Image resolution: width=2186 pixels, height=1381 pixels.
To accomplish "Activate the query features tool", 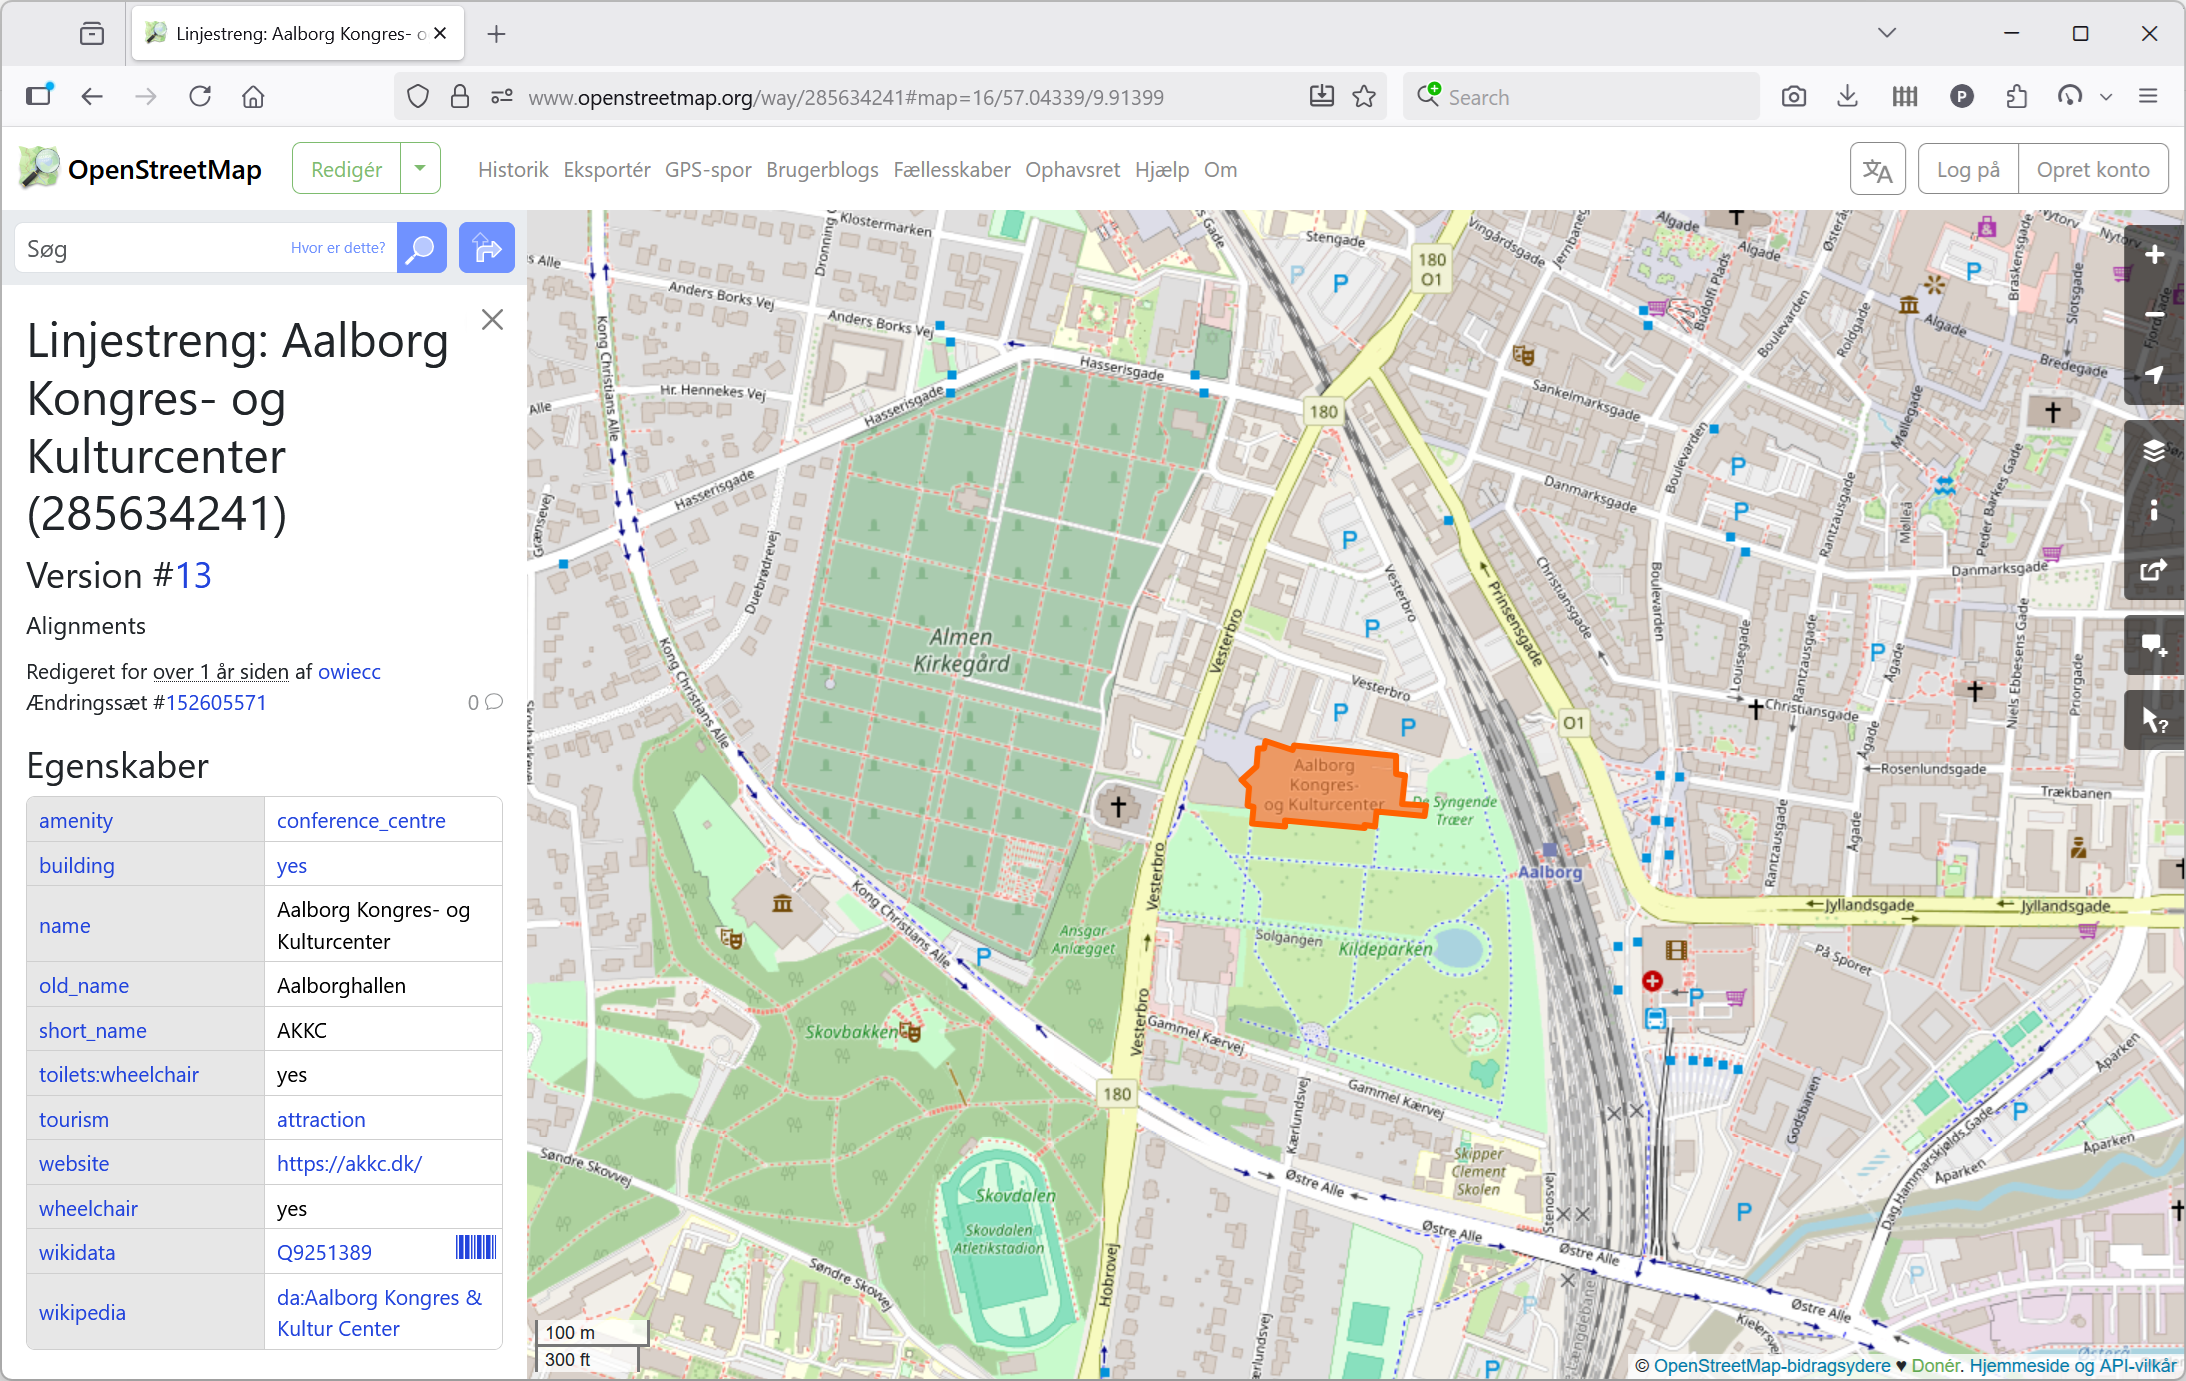I will (2154, 720).
